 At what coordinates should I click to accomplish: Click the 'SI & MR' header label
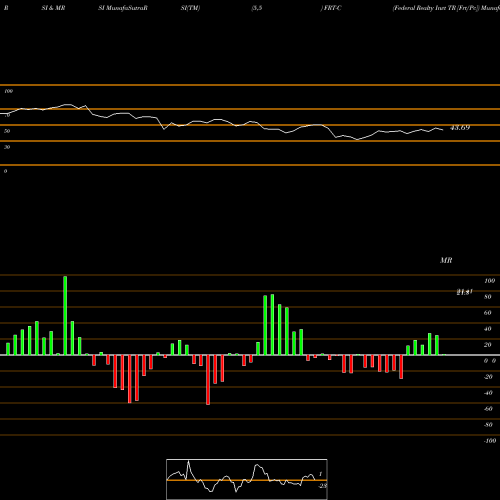53,8
